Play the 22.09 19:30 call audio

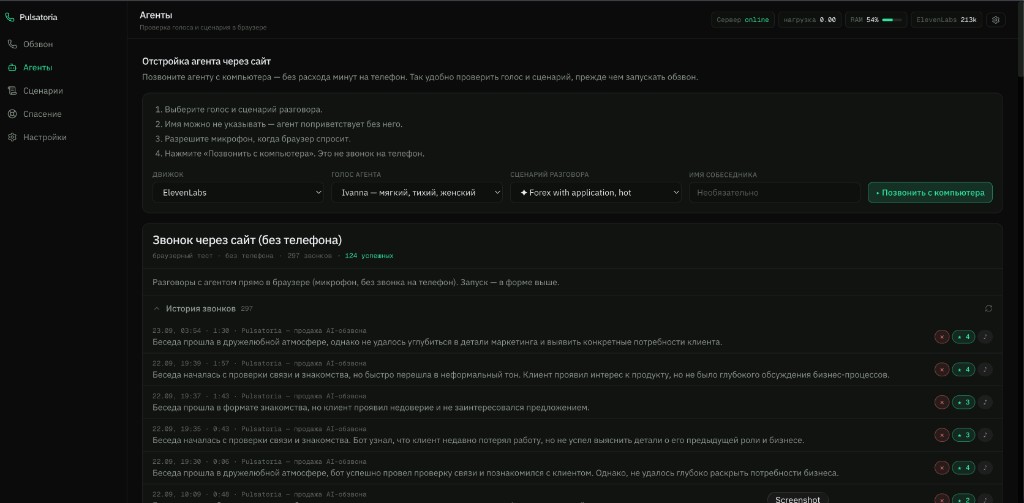pos(985,467)
